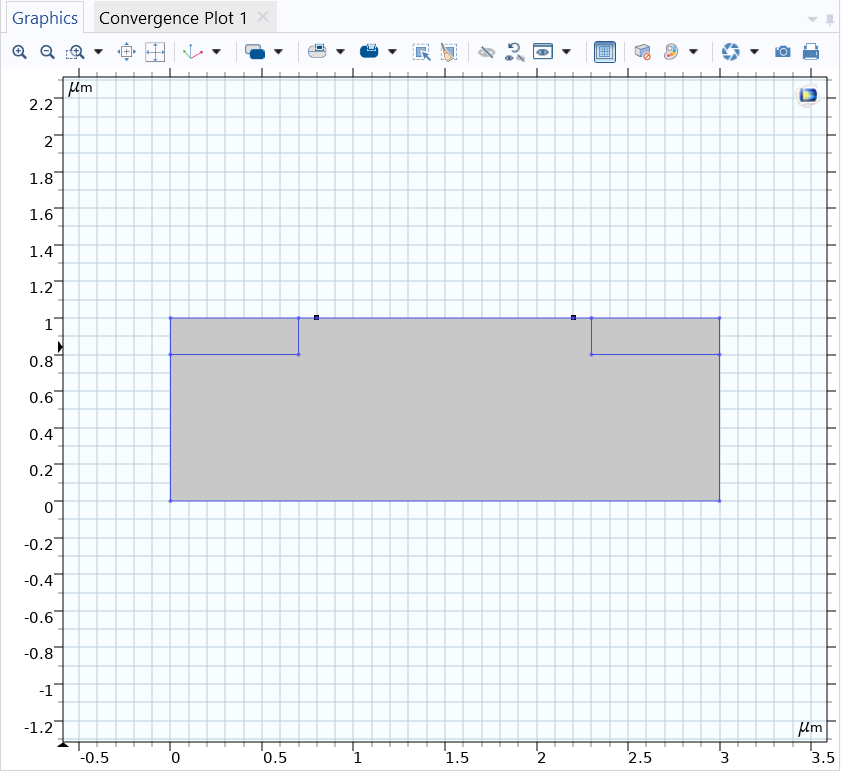Click the Zoom Extents icon
841x772 pixels.
tap(155, 52)
